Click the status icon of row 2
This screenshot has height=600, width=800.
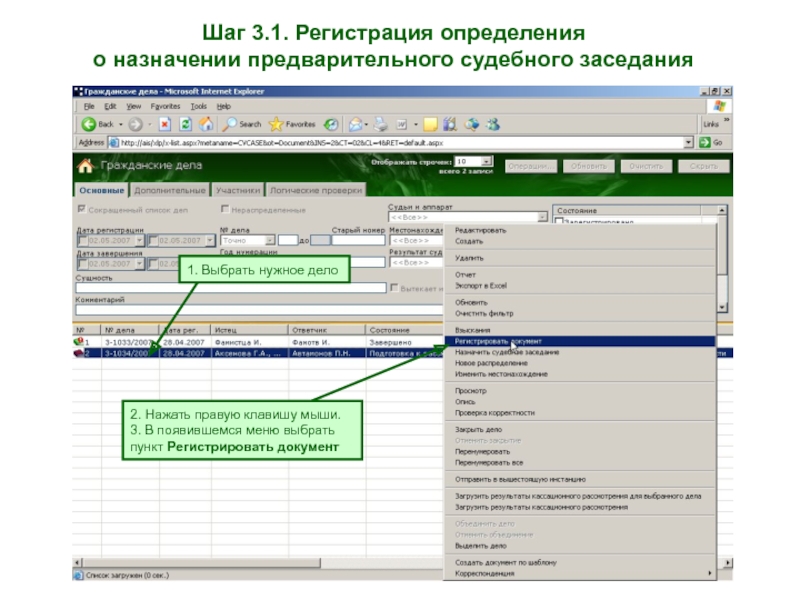point(79,353)
